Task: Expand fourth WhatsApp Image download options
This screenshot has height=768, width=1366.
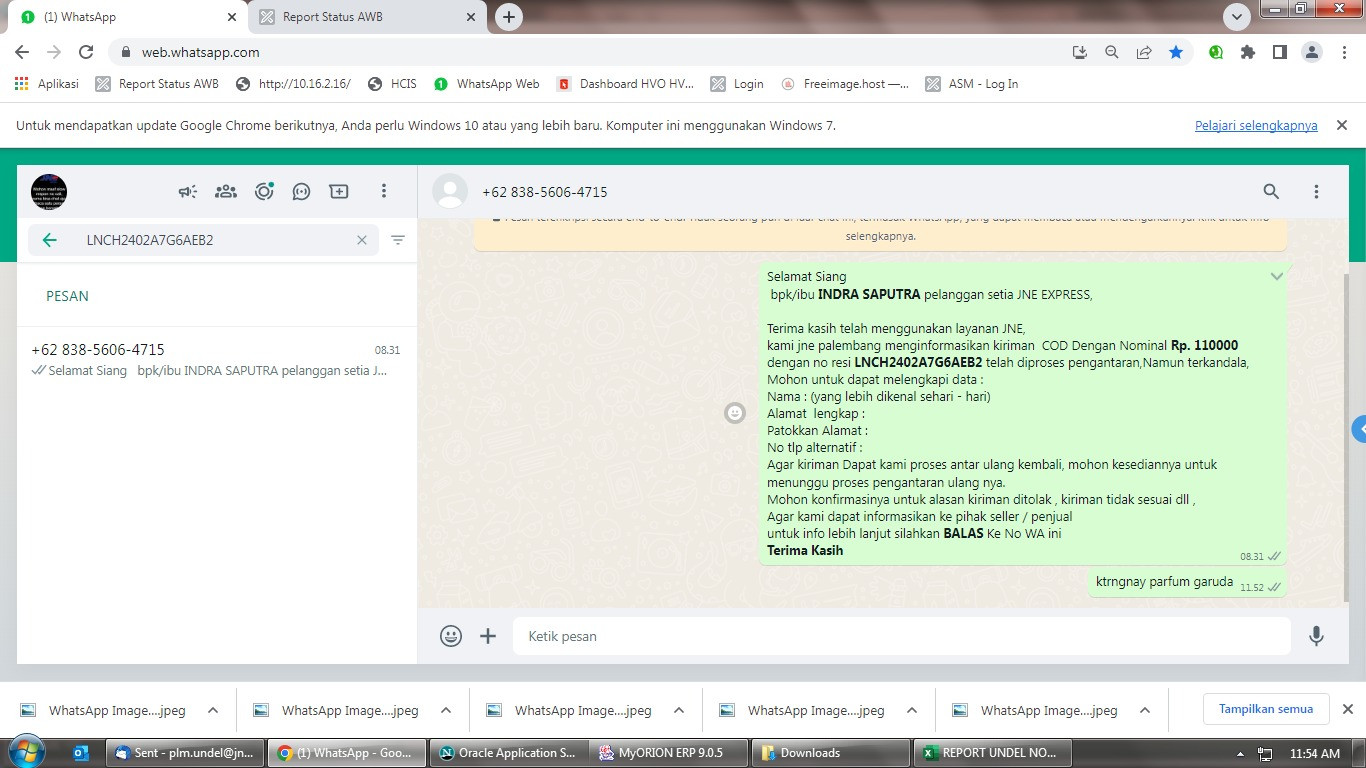Action: pyautogui.click(x=912, y=710)
